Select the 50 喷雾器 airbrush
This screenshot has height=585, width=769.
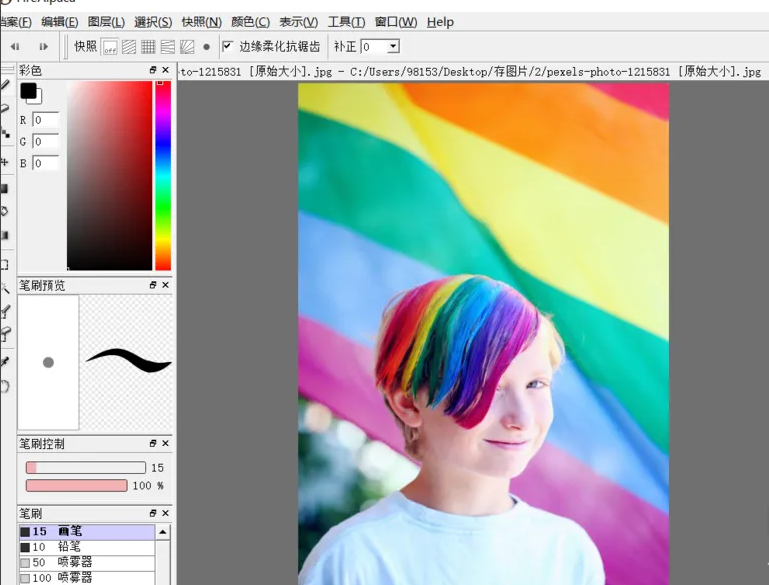pyautogui.click(x=87, y=563)
